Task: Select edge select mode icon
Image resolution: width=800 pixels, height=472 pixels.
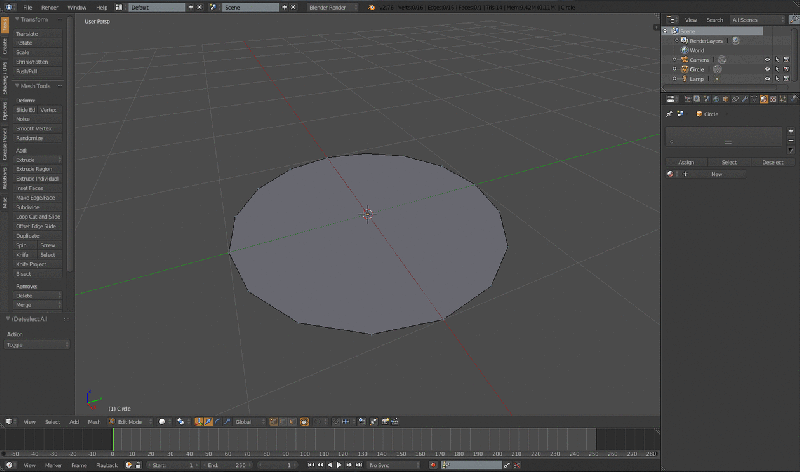Action: tap(283, 421)
